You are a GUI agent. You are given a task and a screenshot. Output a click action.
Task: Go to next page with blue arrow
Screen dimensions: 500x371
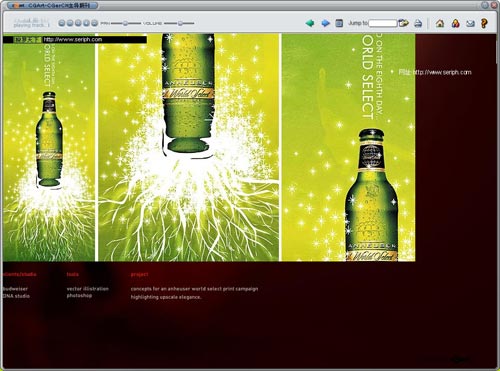326,23
